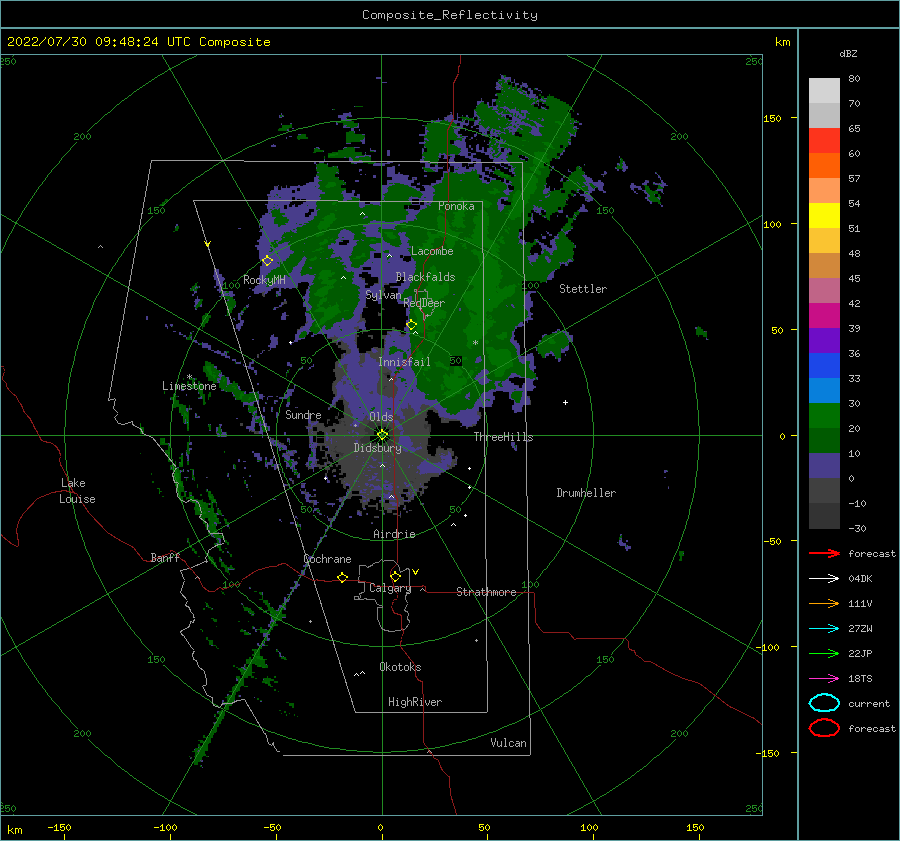Select the magenta 42 dBZ swatch

(824, 315)
